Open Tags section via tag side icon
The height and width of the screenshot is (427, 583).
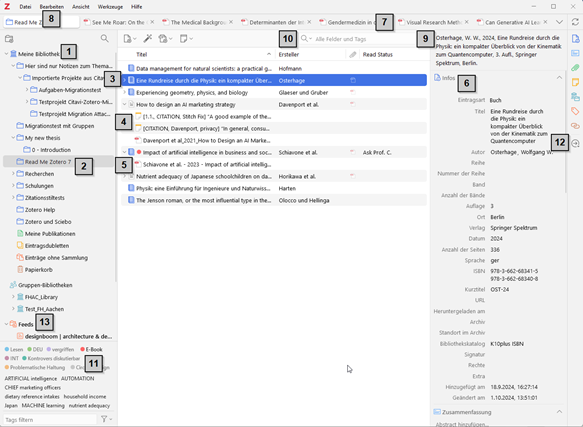[575, 111]
